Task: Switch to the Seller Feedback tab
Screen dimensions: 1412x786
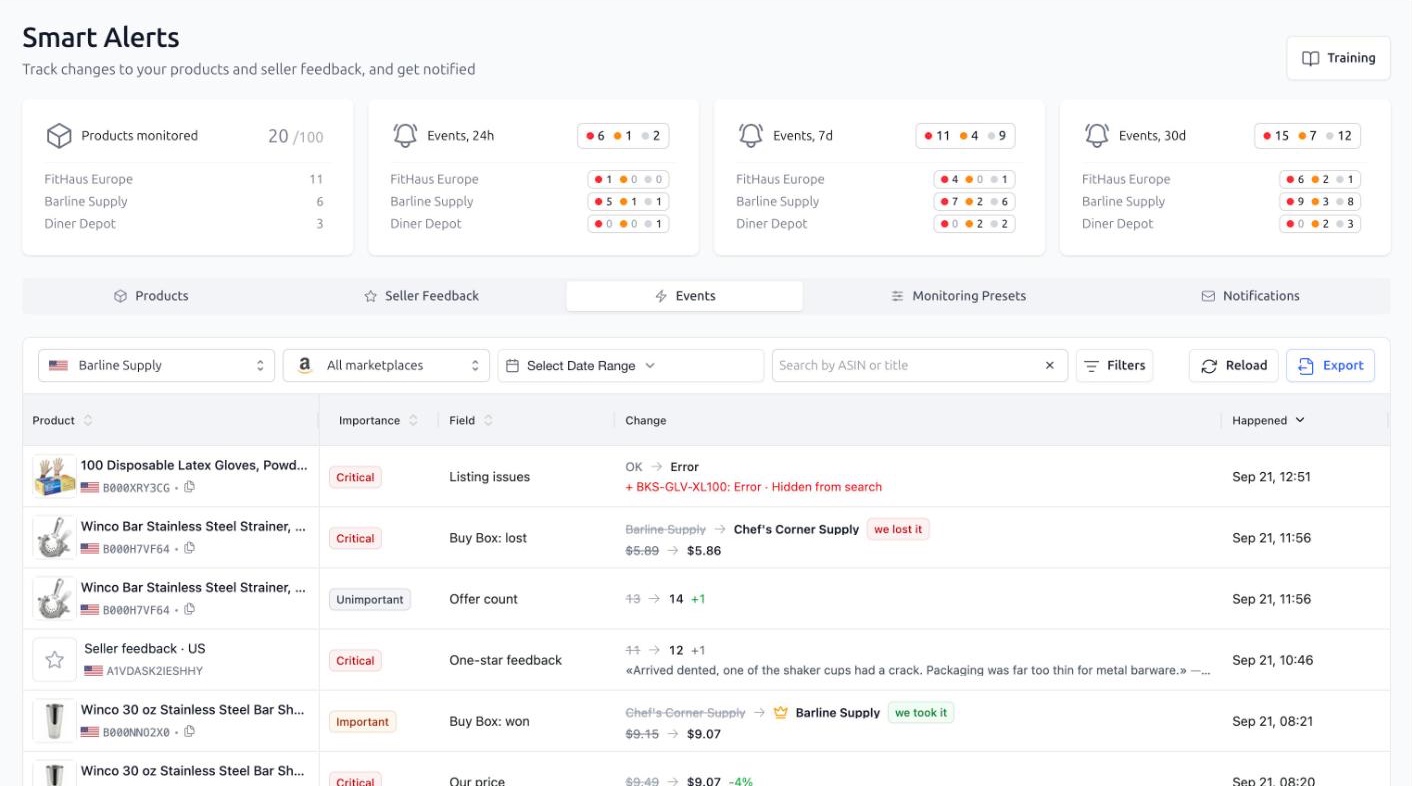Action: tap(421, 296)
